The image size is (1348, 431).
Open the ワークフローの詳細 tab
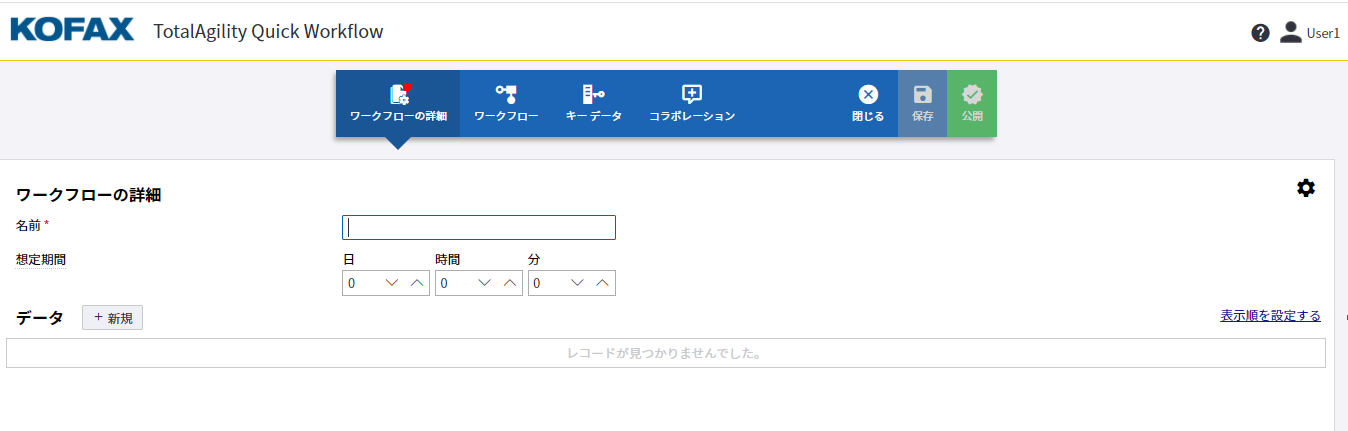(x=398, y=104)
